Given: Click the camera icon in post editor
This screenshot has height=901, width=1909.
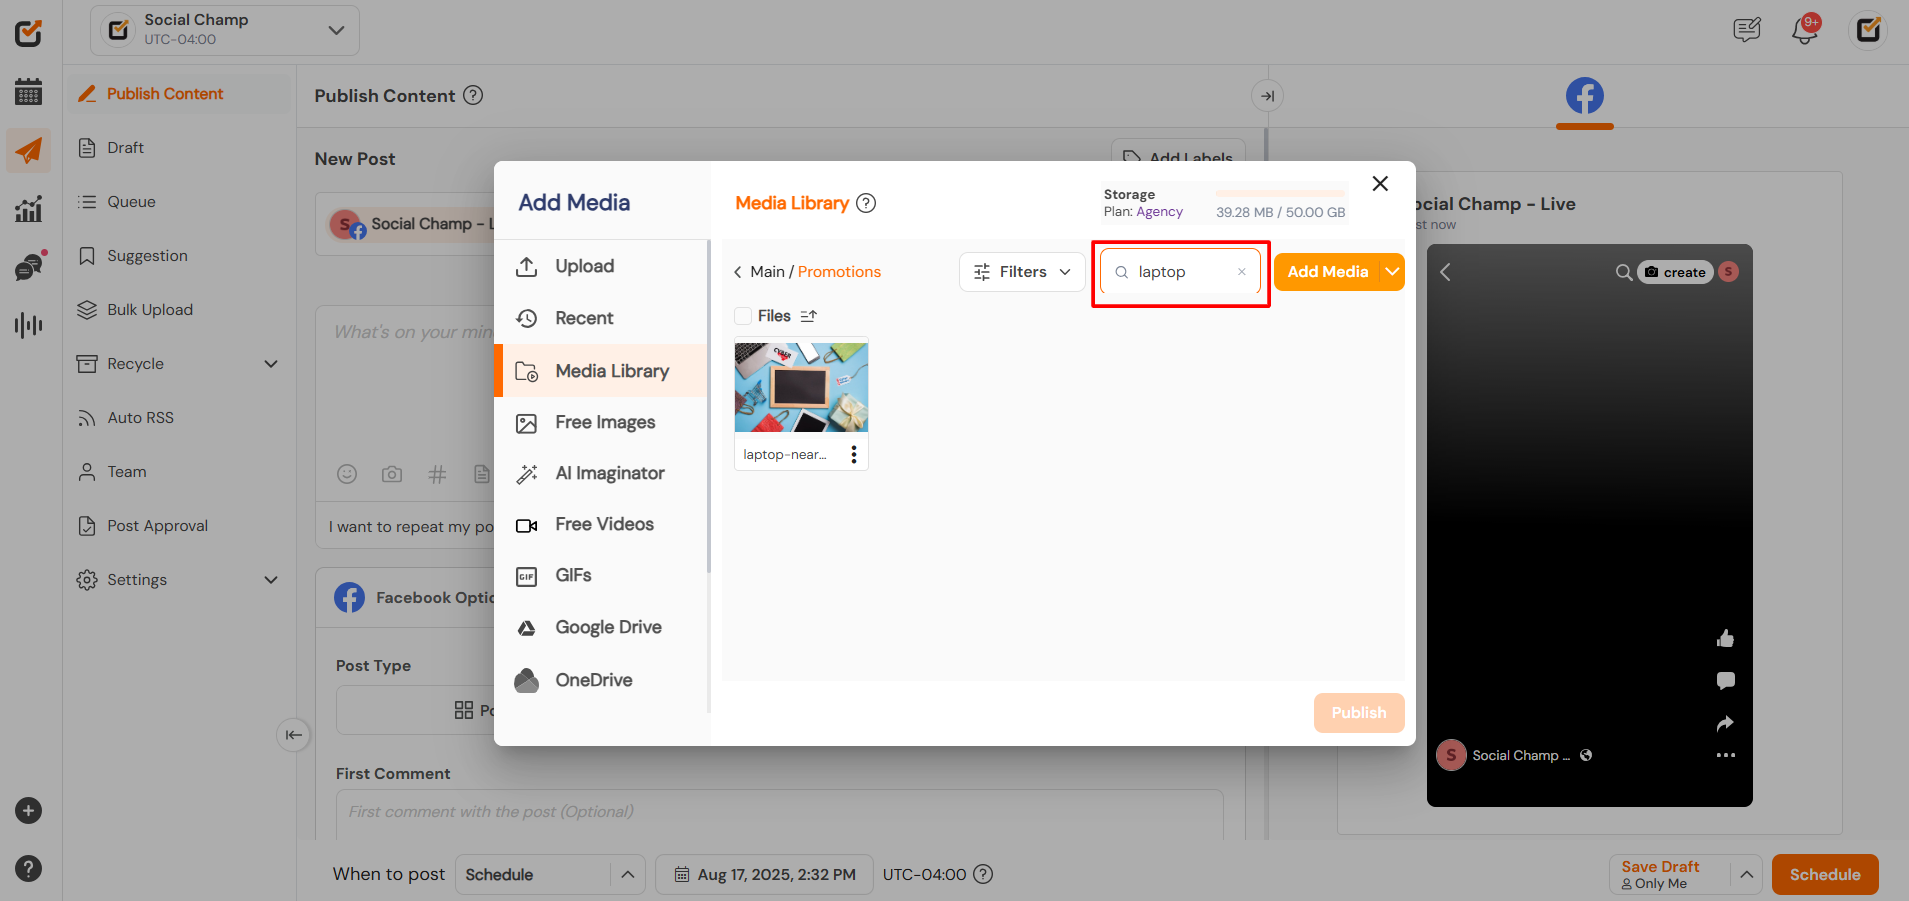Looking at the screenshot, I should (x=392, y=474).
